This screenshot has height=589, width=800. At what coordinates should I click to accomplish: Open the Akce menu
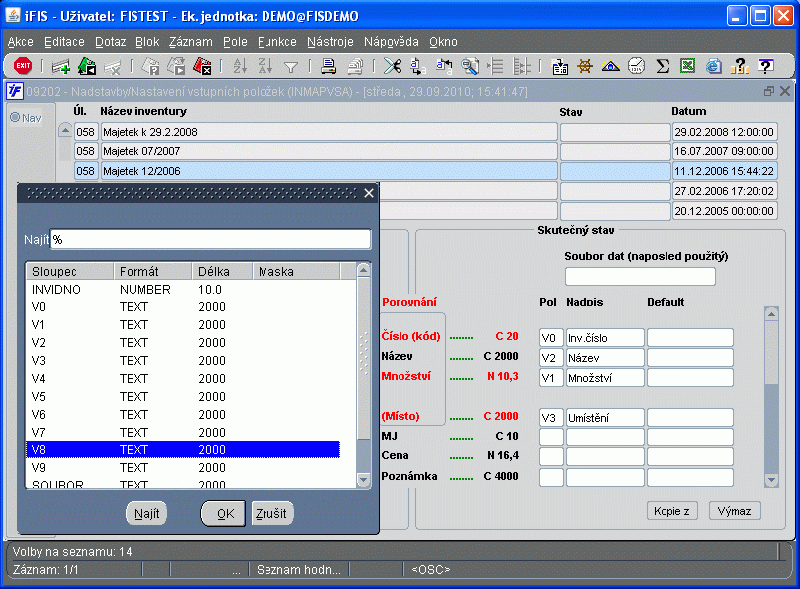point(20,42)
